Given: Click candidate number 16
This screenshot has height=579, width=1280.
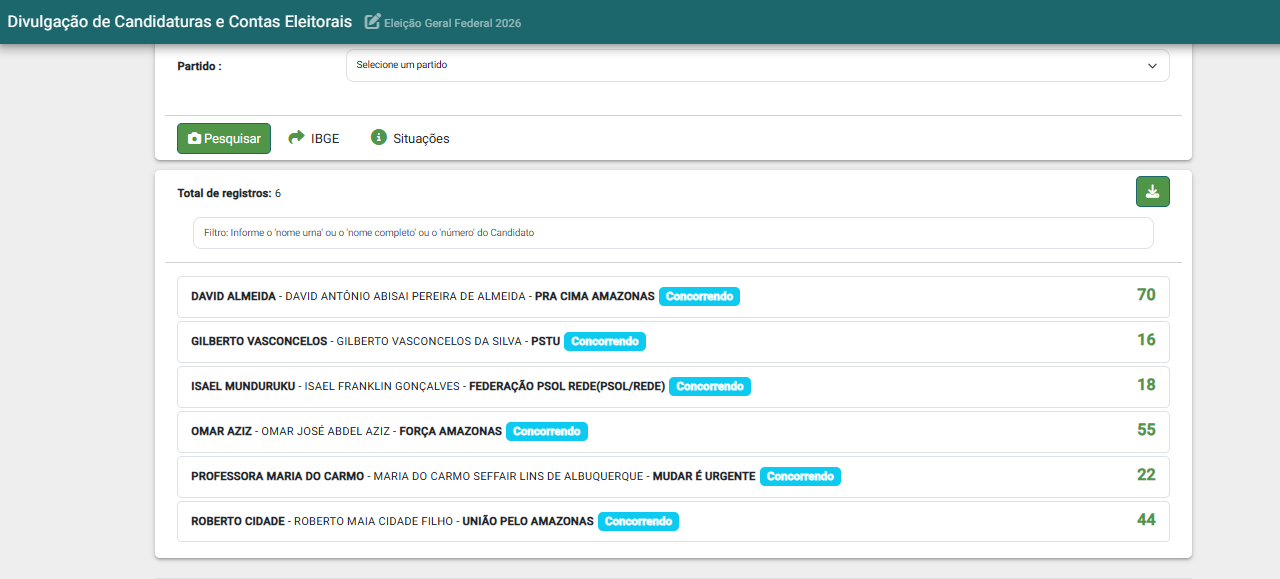Looking at the screenshot, I should coord(1146,340).
